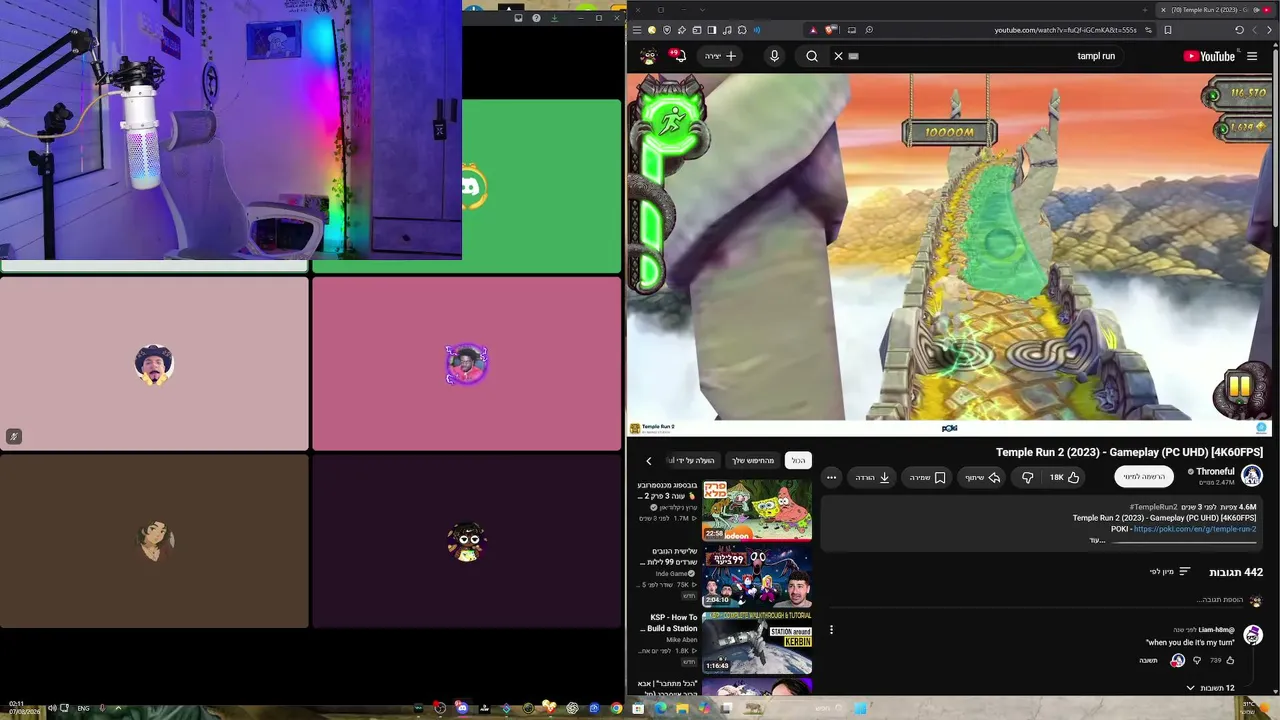The width and height of the screenshot is (1280, 720).
Task: Select the owl avatar tile in Discord call
Action: (x=466, y=541)
